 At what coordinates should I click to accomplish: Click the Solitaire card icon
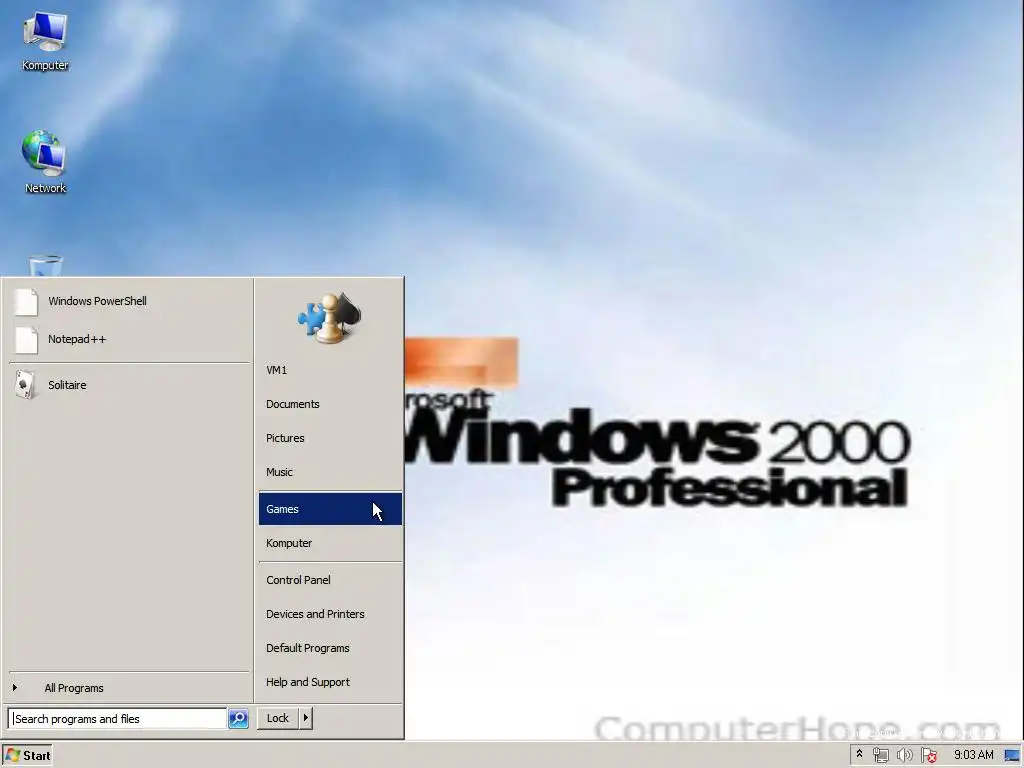(25, 385)
